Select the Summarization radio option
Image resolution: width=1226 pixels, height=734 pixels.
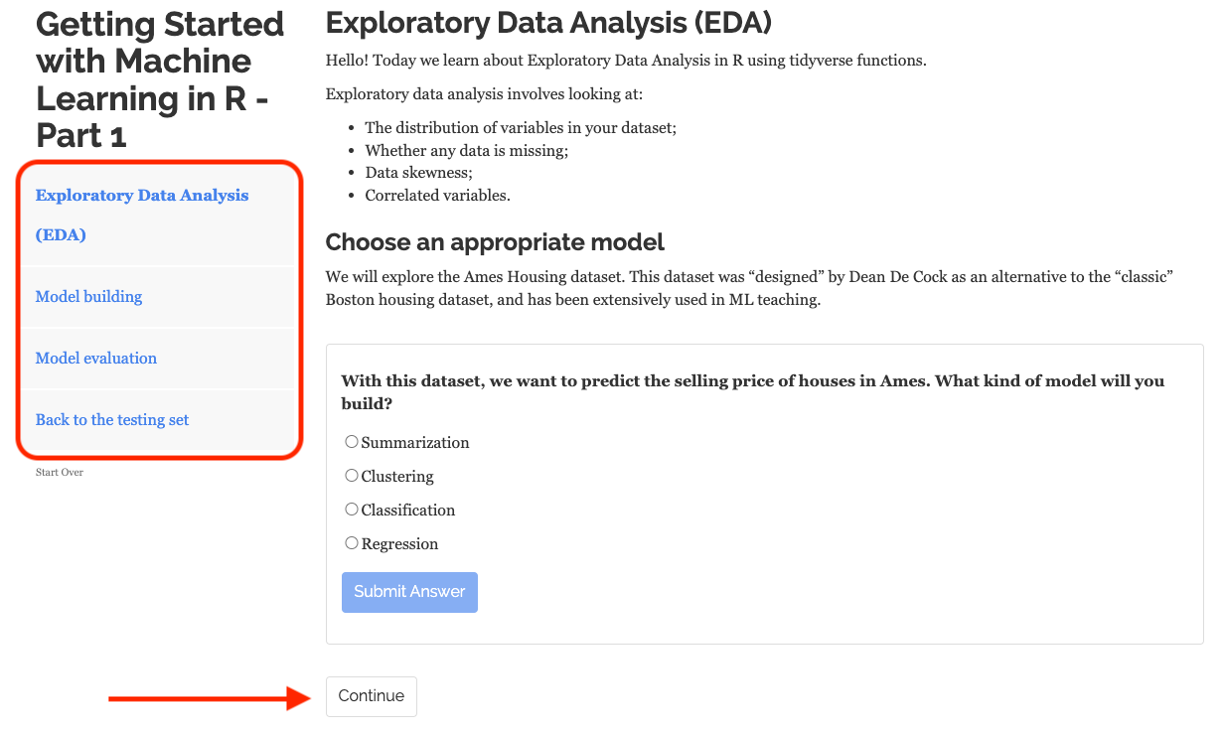(352, 442)
